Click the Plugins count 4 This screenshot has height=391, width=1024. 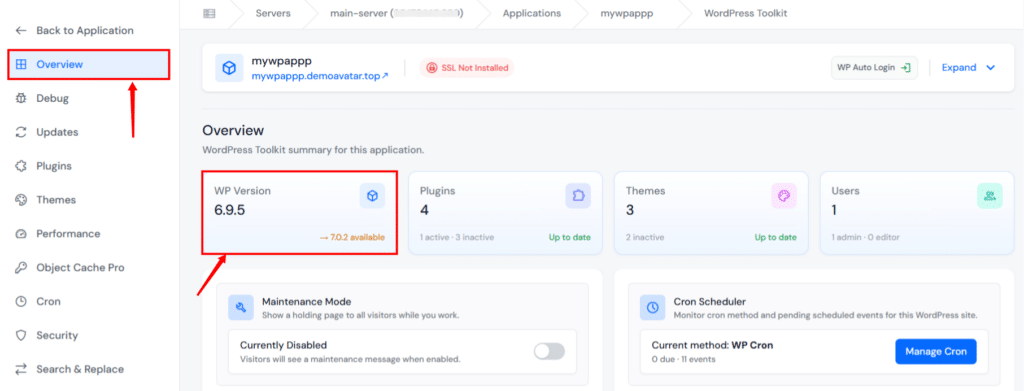424,210
